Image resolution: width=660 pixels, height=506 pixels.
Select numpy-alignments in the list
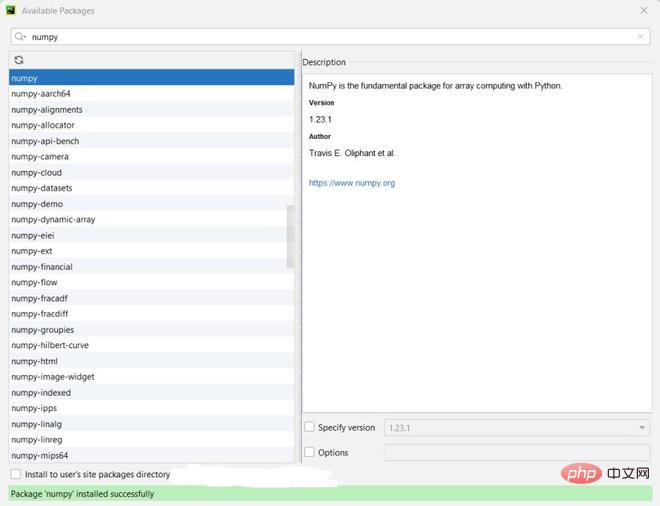pyautogui.click(x=152, y=109)
